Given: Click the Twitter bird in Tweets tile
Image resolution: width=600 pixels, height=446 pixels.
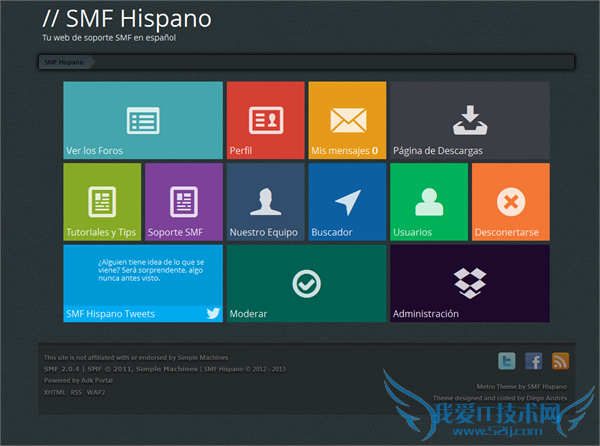Looking at the screenshot, I should [x=213, y=313].
